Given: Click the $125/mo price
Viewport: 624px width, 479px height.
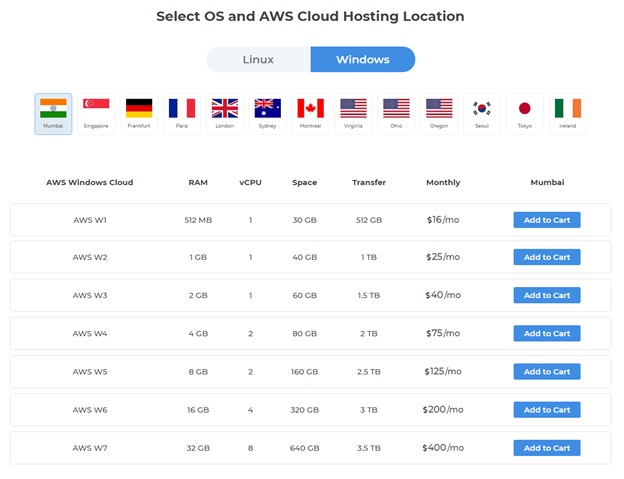Looking at the screenshot, I should point(443,371).
